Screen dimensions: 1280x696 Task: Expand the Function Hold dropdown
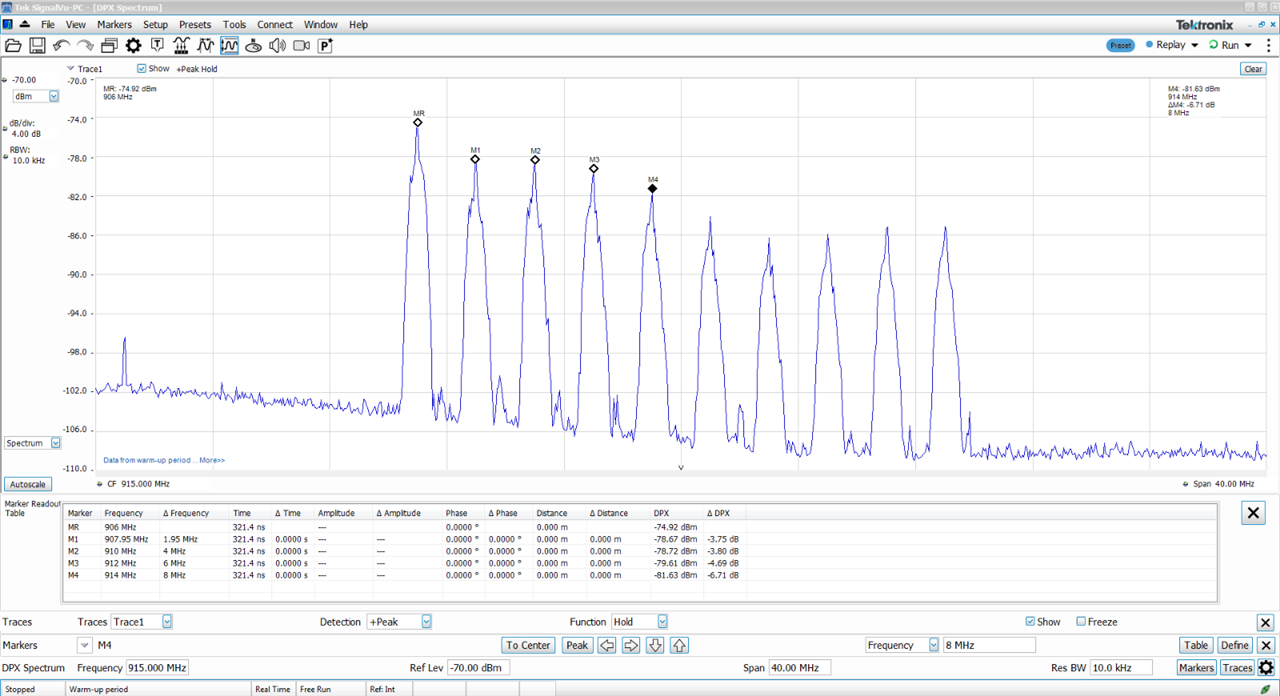click(662, 622)
